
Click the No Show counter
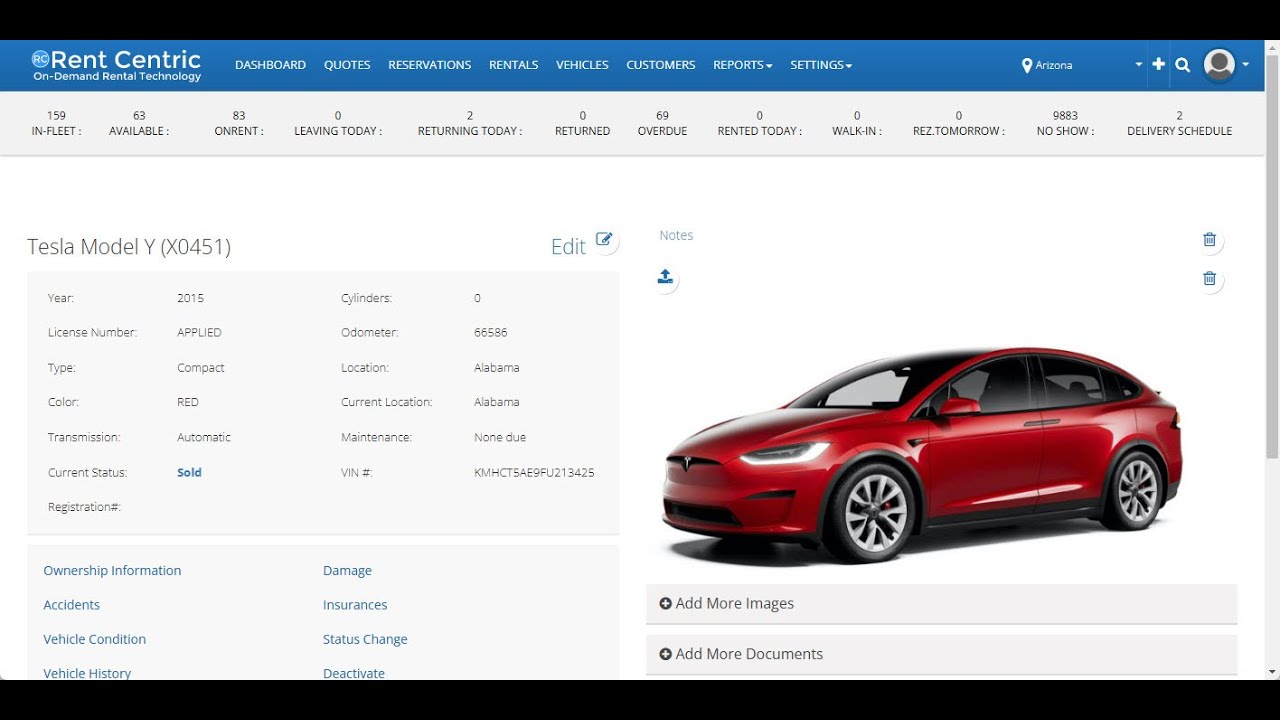point(1065,123)
